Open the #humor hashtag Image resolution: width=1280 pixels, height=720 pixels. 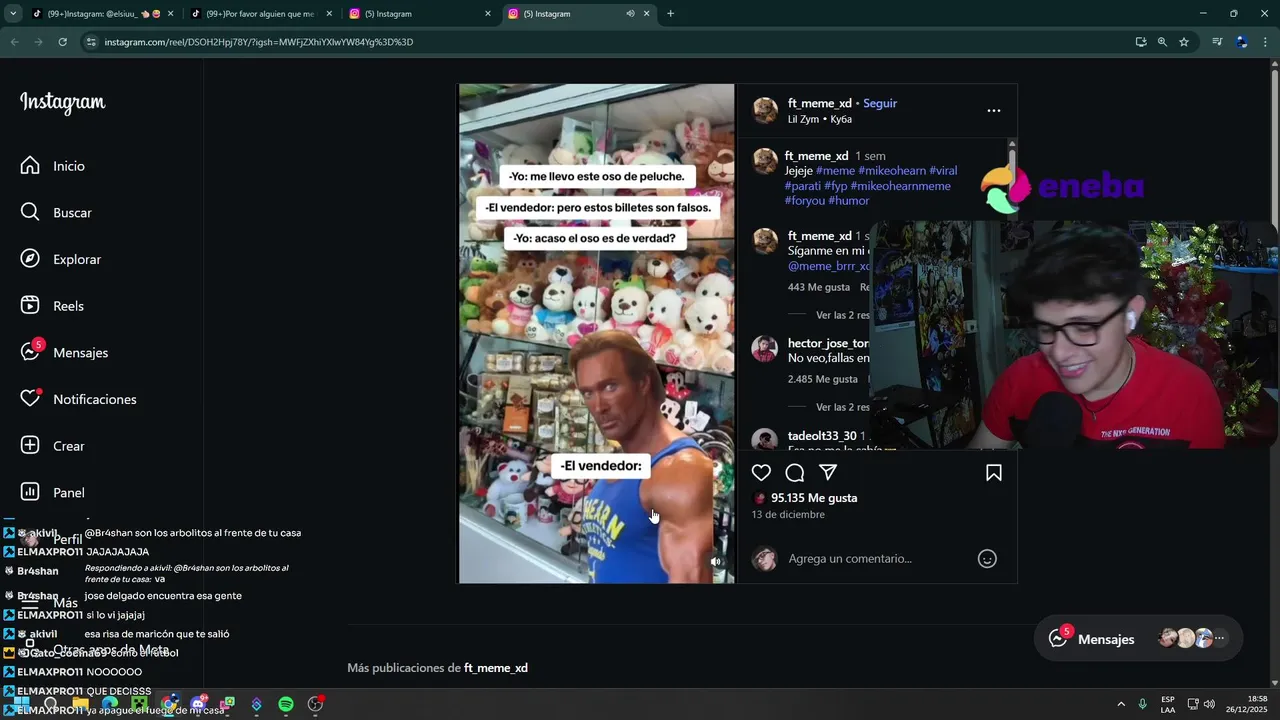(849, 201)
